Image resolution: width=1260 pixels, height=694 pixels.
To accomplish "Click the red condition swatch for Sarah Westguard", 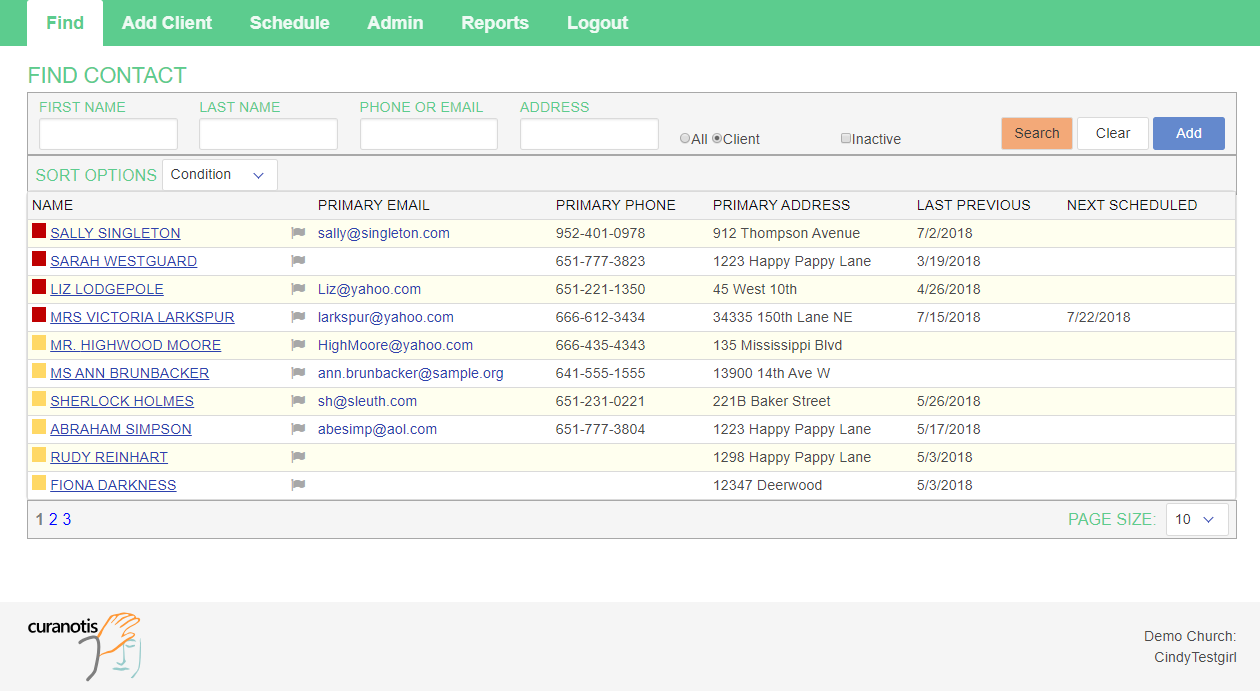I will (x=39, y=259).
